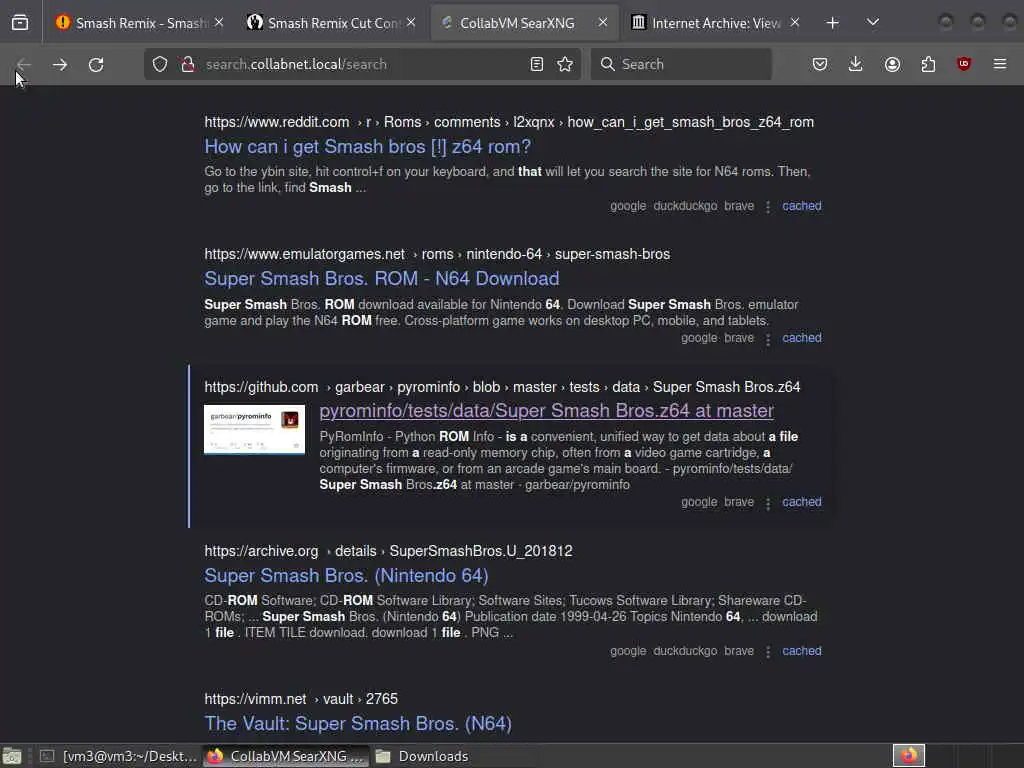Click the Firefox tray icon in the taskbar
The width and height of the screenshot is (1024, 768).
909,756
